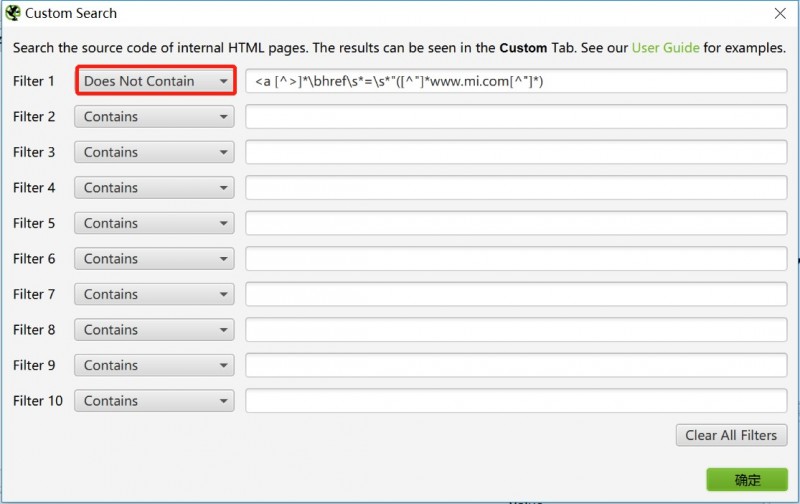The width and height of the screenshot is (800, 504).
Task: Expand the Filter 5 Contains dropdown
Action: click(154, 223)
